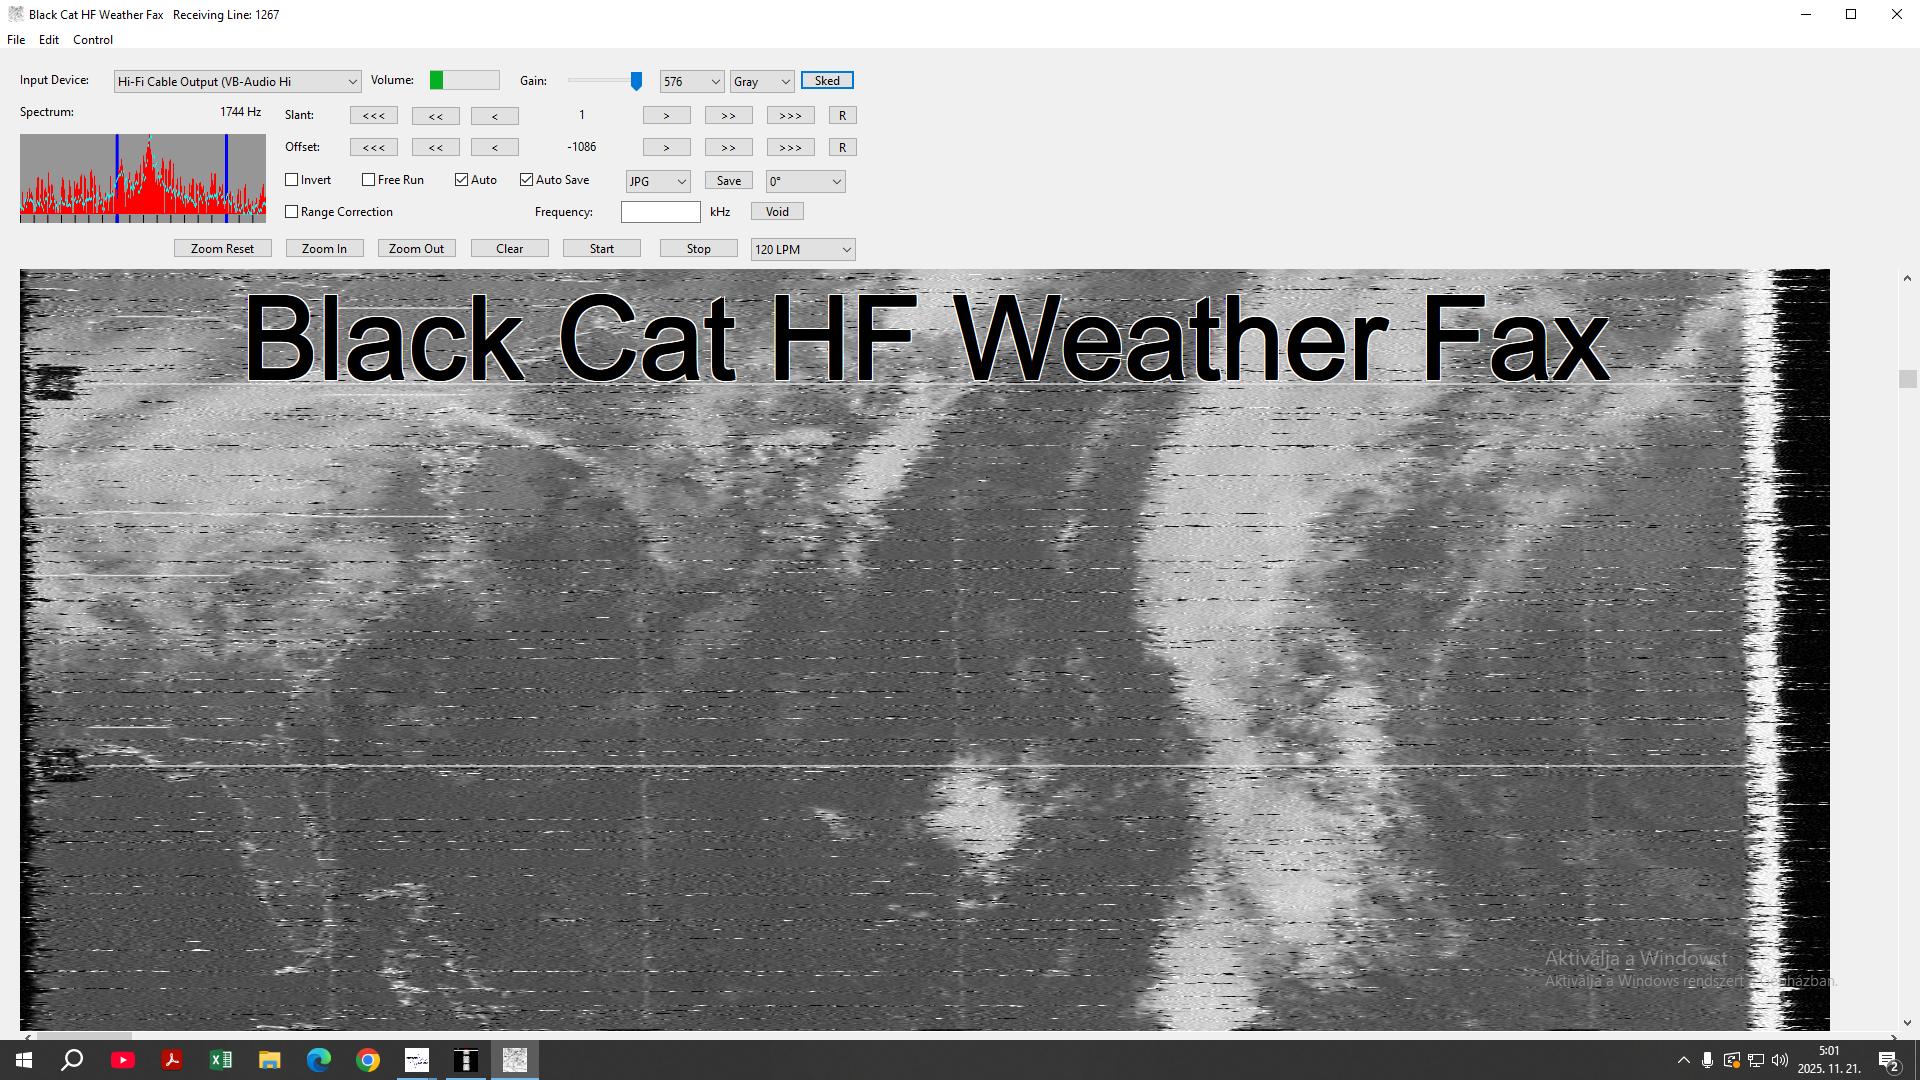Click the Frequency kHz input field
The height and width of the screenshot is (1080, 1920).
click(660, 212)
